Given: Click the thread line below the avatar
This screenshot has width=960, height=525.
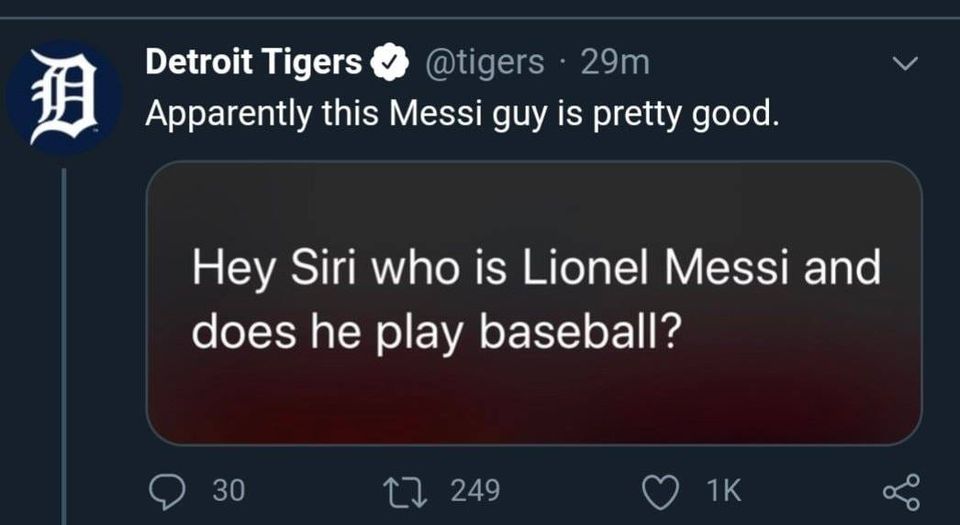Looking at the screenshot, I should 65,340.
